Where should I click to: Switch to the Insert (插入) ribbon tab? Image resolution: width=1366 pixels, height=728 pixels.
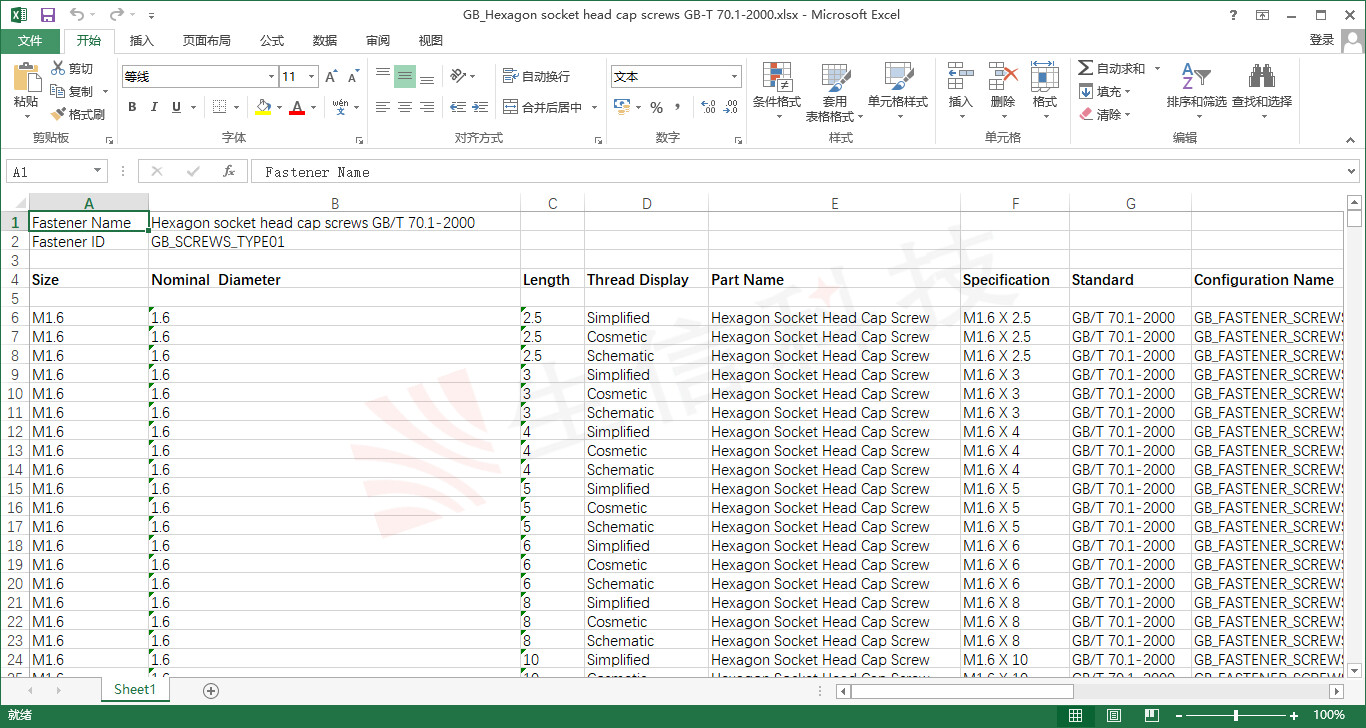(x=142, y=40)
